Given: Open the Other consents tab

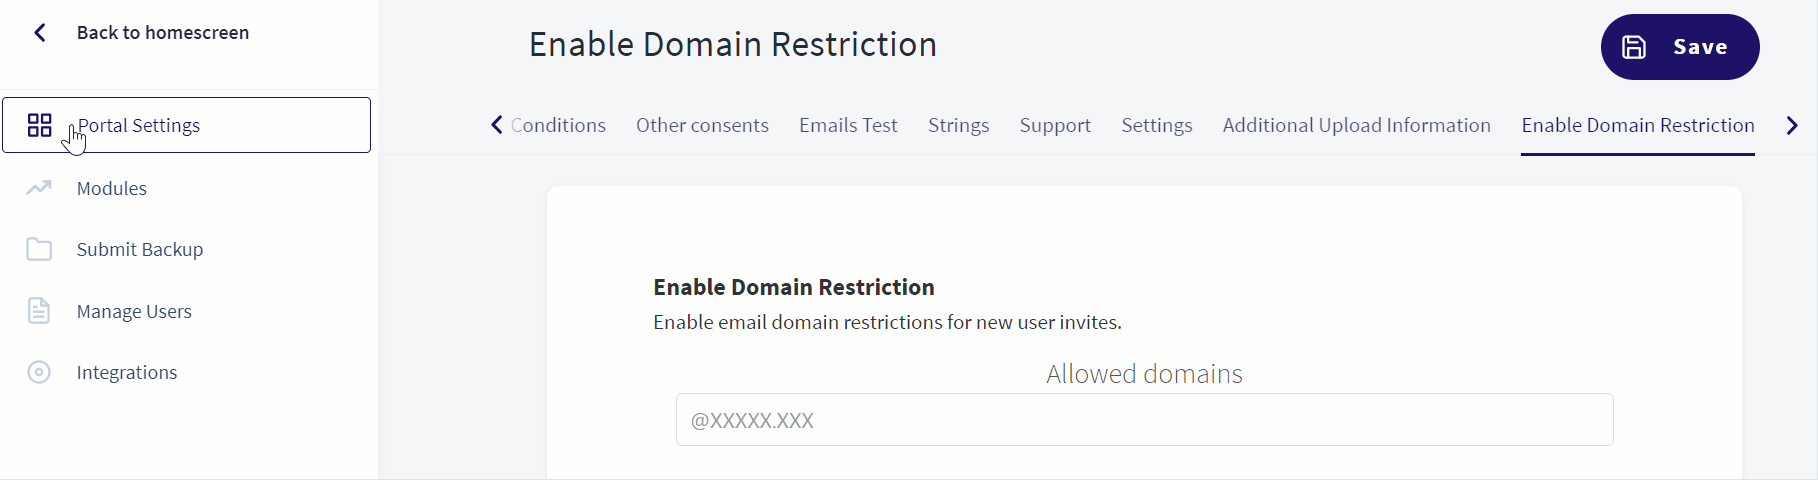Looking at the screenshot, I should 702,125.
